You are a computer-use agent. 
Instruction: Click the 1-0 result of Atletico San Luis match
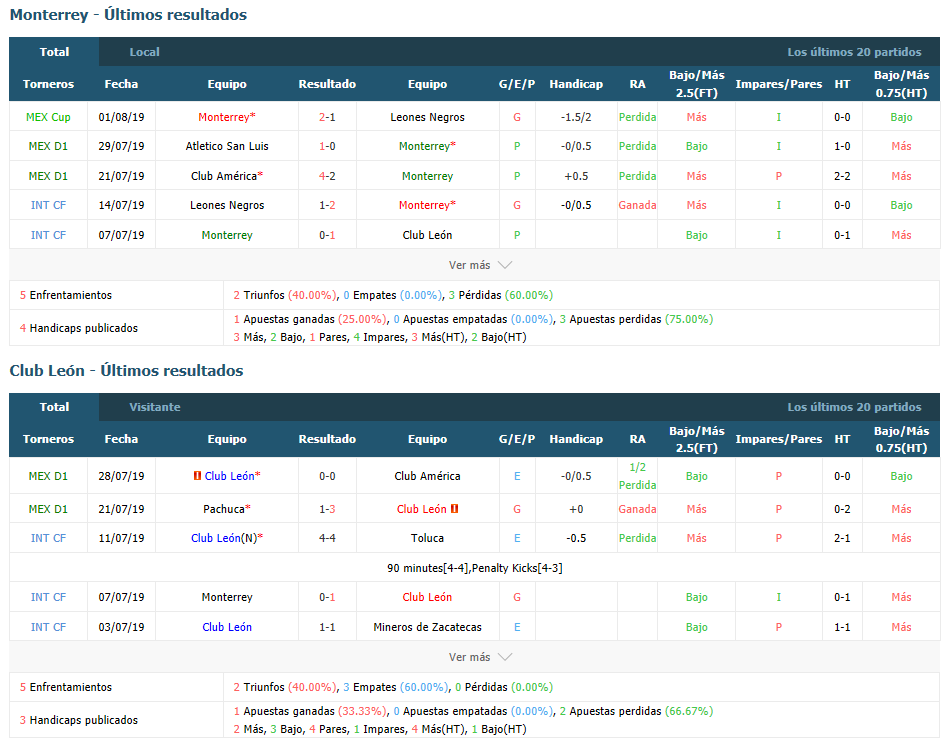pyautogui.click(x=327, y=146)
